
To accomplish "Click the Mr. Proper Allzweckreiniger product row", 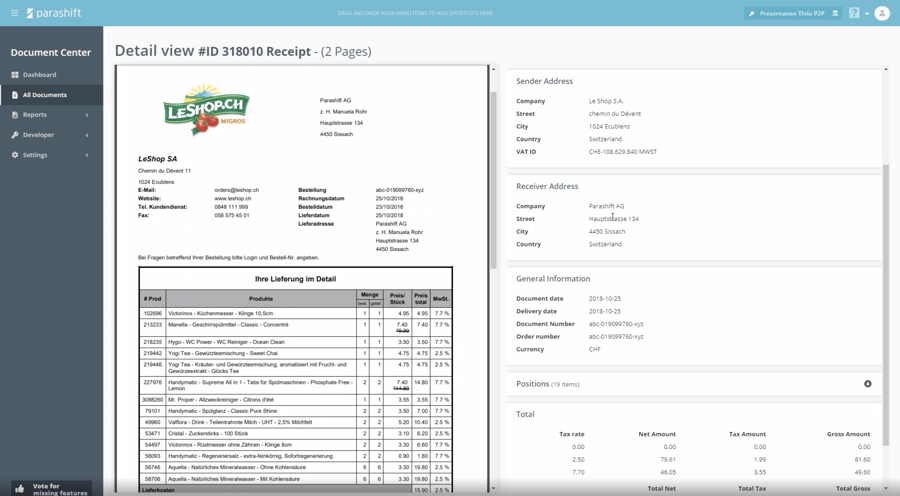I will coord(296,400).
